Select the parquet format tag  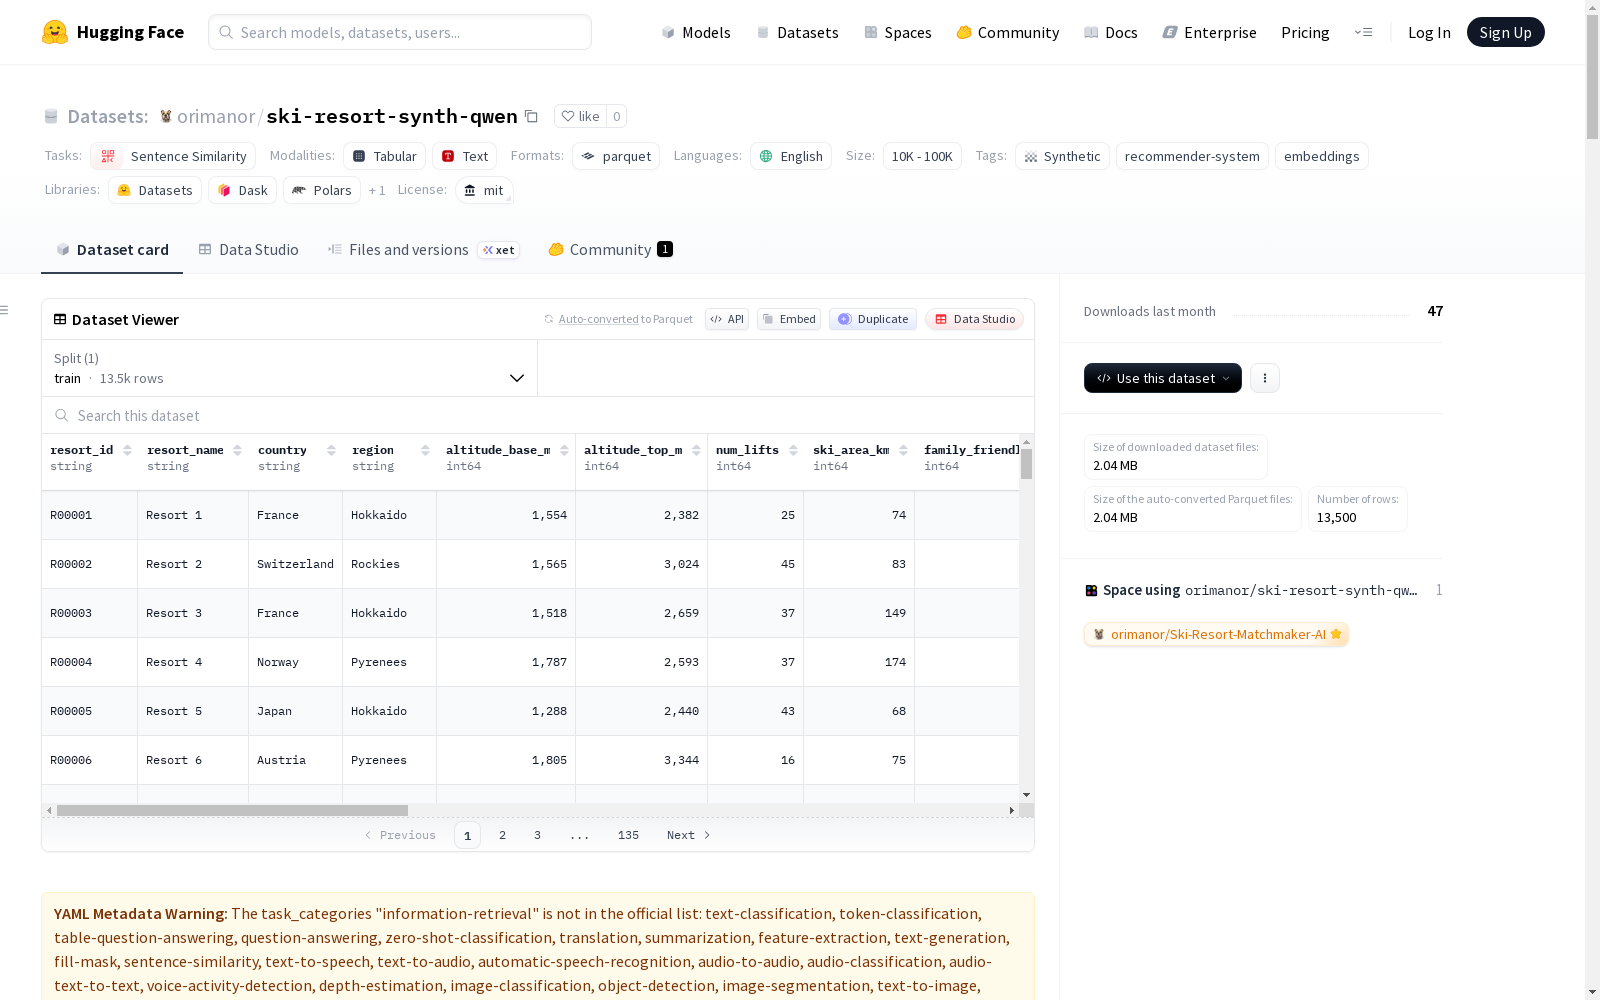[616, 156]
